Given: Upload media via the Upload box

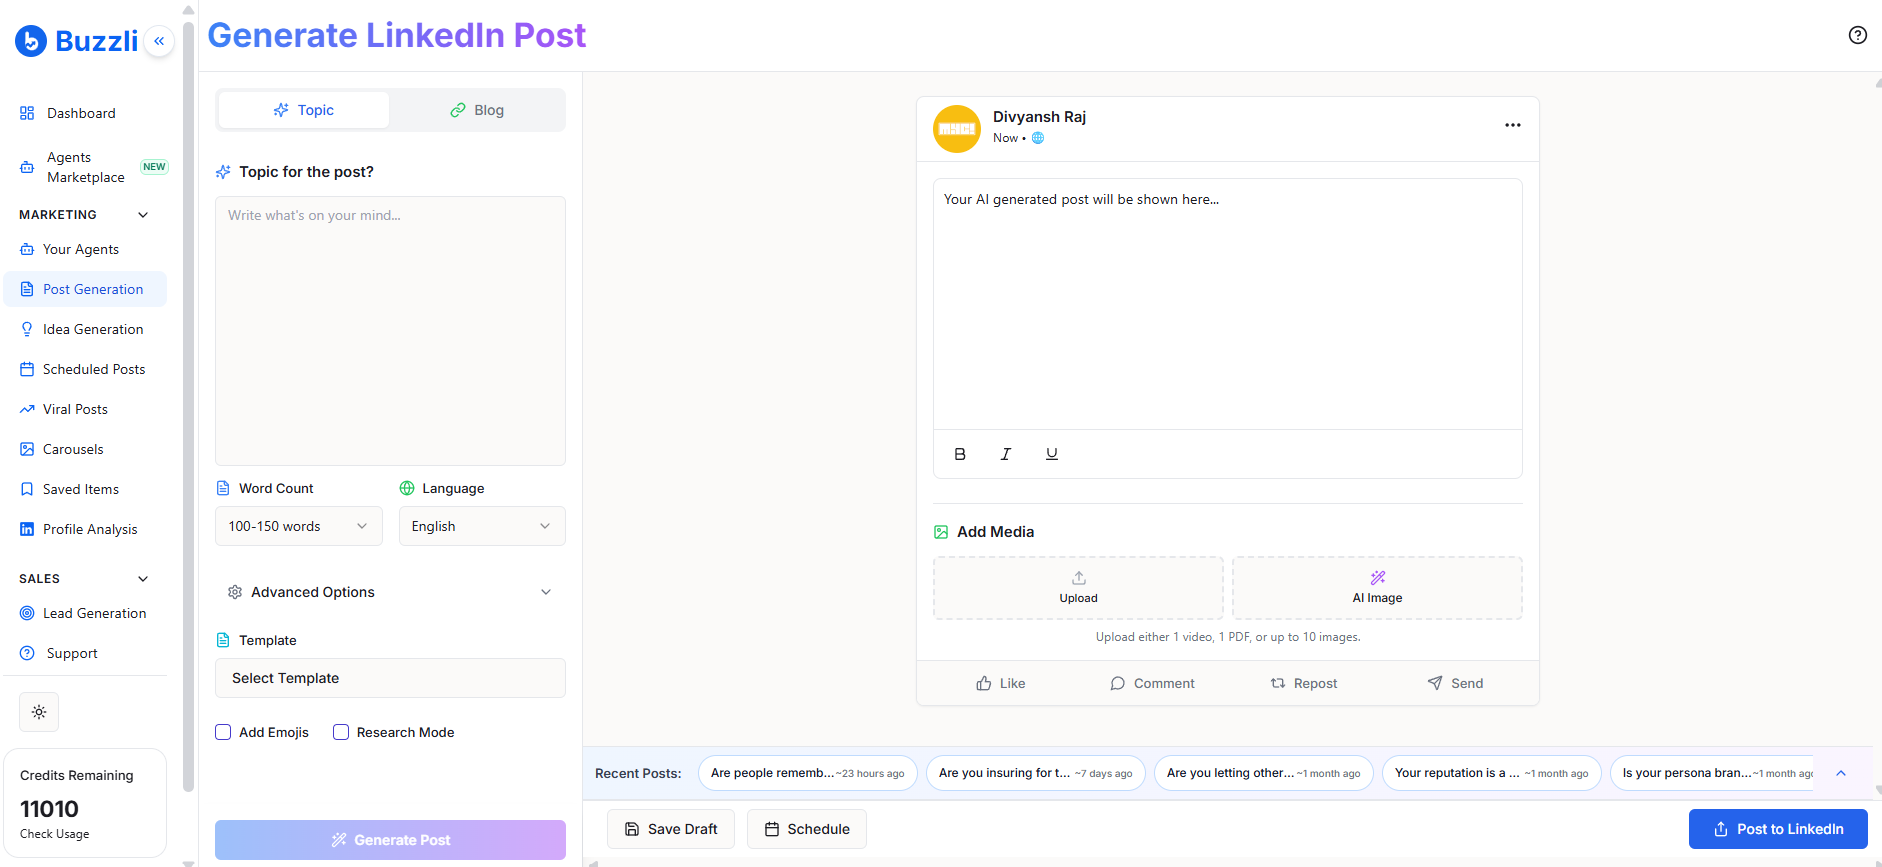Looking at the screenshot, I should pyautogui.click(x=1078, y=588).
